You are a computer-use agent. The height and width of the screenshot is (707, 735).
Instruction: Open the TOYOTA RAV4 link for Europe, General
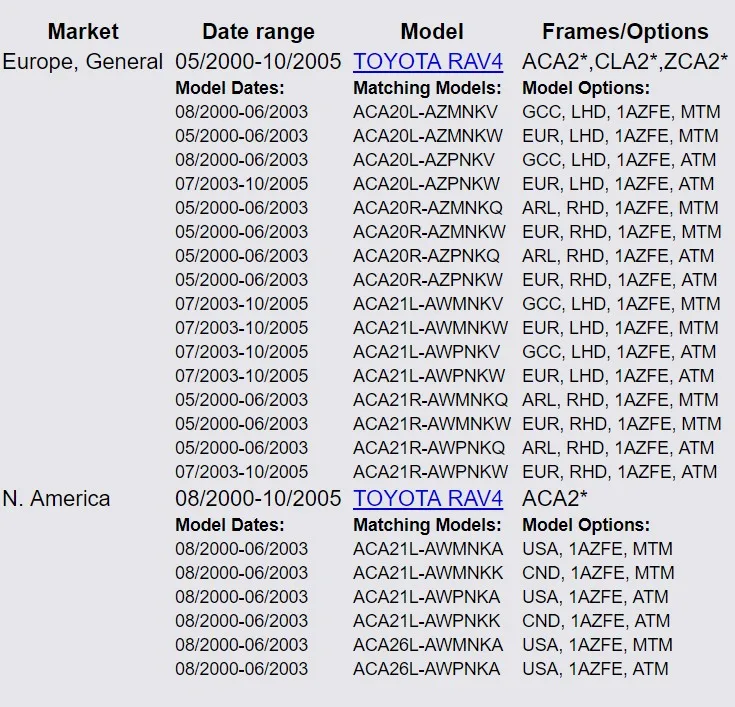coord(428,62)
